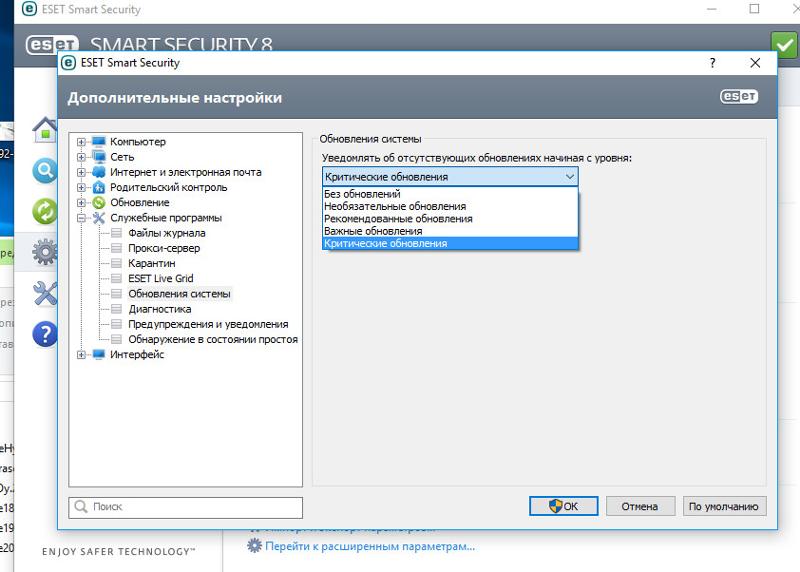Screen dimensions: 800x572
Task: Select Диагностика tree item
Action: click(160, 309)
